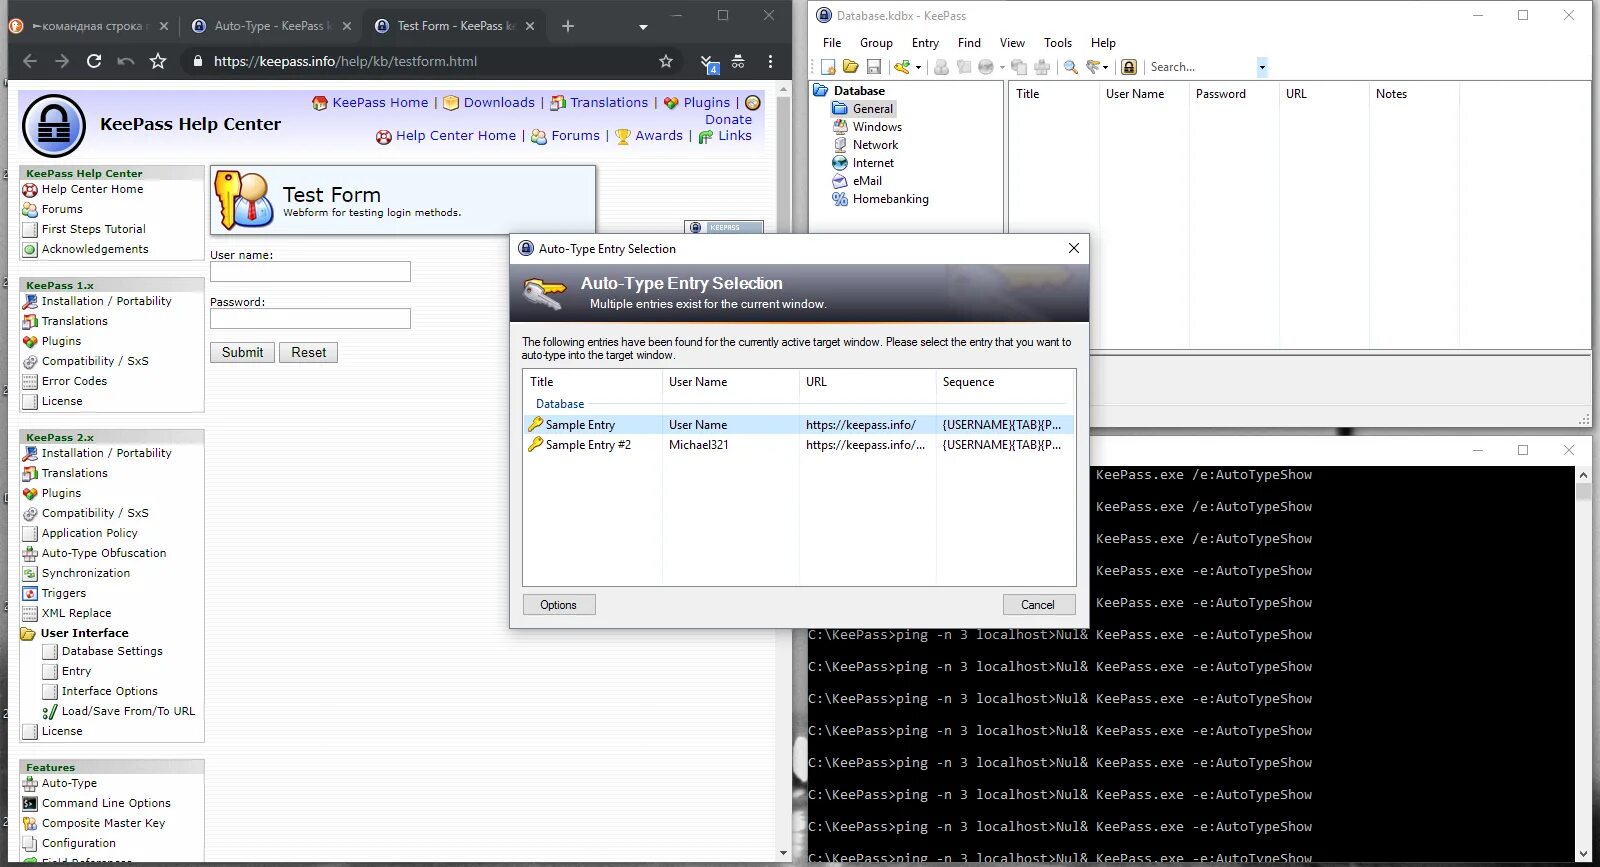Select Homebanking group in KeePass tree
This screenshot has width=1600, height=867.
[881, 199]
